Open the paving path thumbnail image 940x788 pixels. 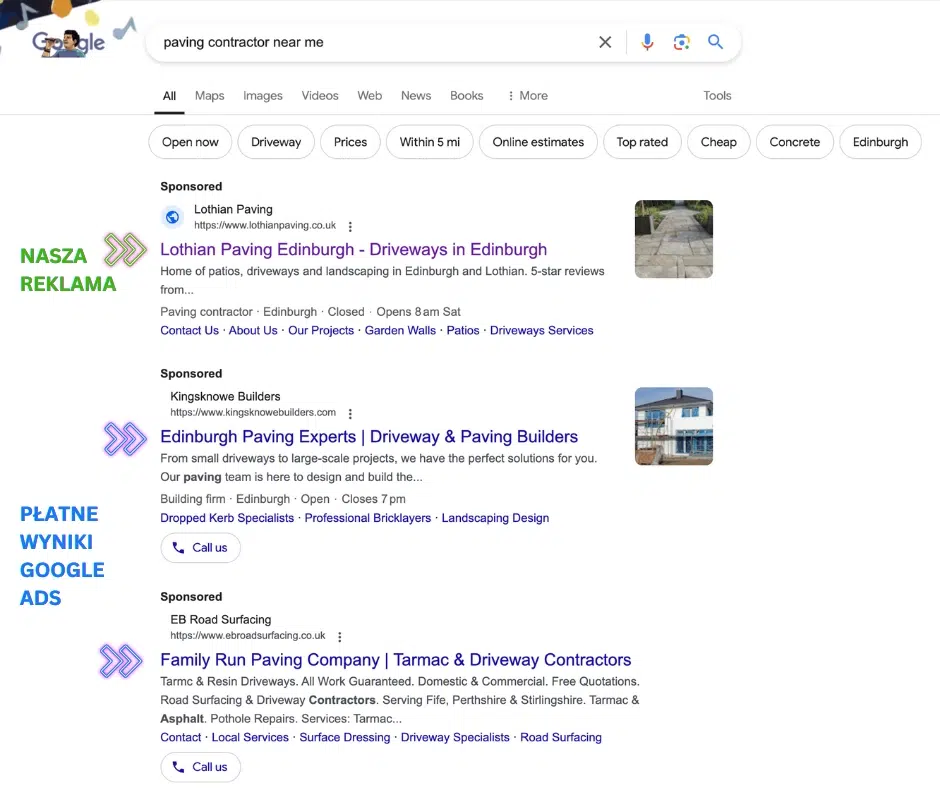674,239
